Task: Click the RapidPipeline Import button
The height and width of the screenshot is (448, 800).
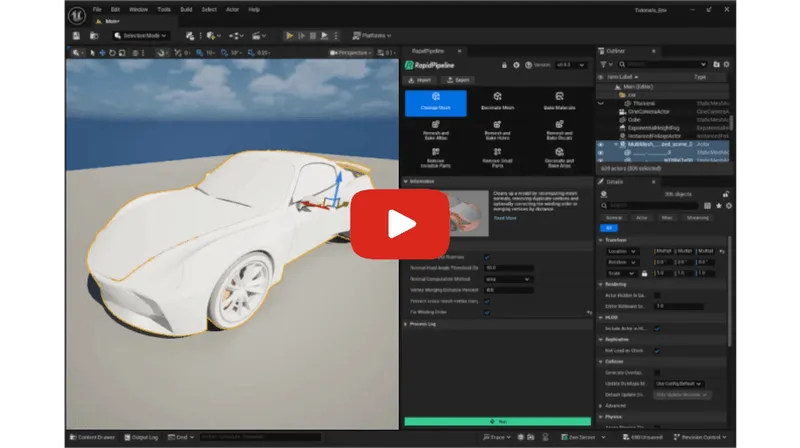Action: click(x=419, y=80)
